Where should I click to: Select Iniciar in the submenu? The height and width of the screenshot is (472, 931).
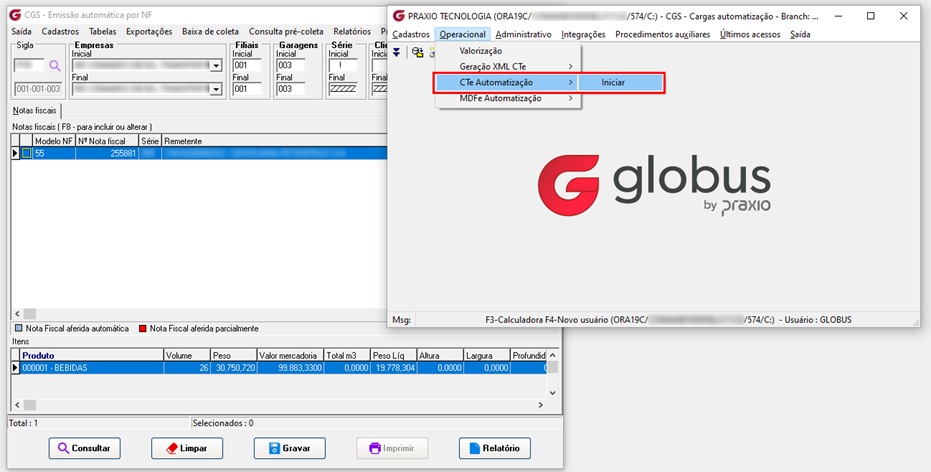[x=620, y=83]
